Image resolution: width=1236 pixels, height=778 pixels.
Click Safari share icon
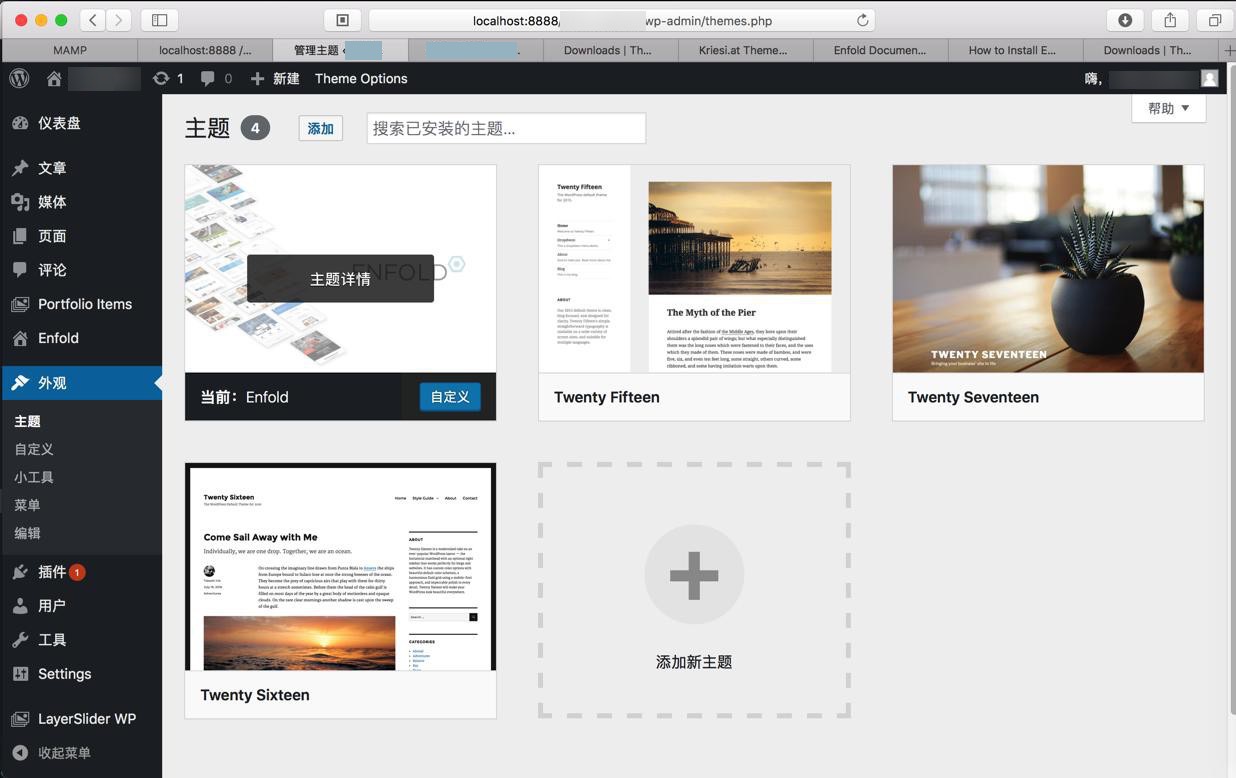pos(1169,20)
